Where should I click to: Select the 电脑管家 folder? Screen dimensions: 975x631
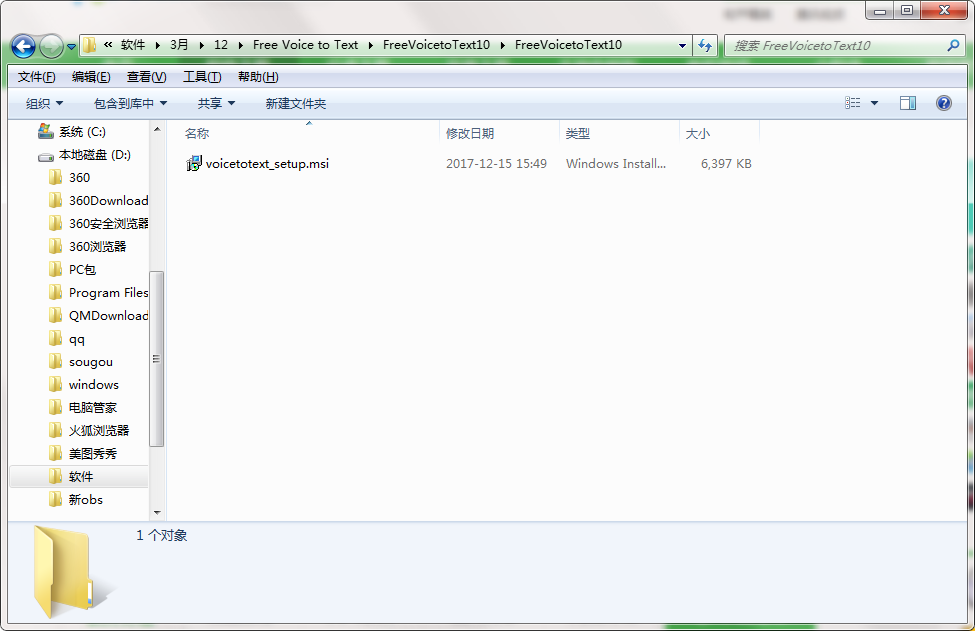(x=93, y=408)
